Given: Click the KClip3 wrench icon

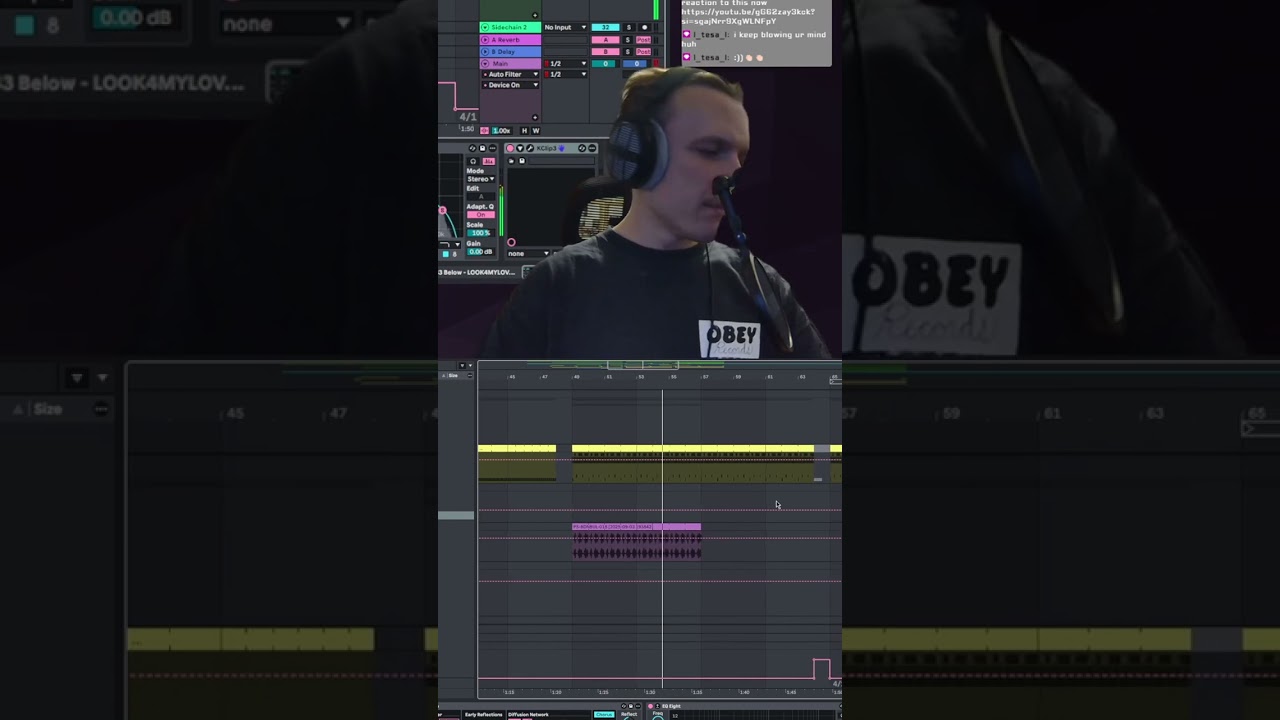Looking at the screenshot, I should click(530, 148).
